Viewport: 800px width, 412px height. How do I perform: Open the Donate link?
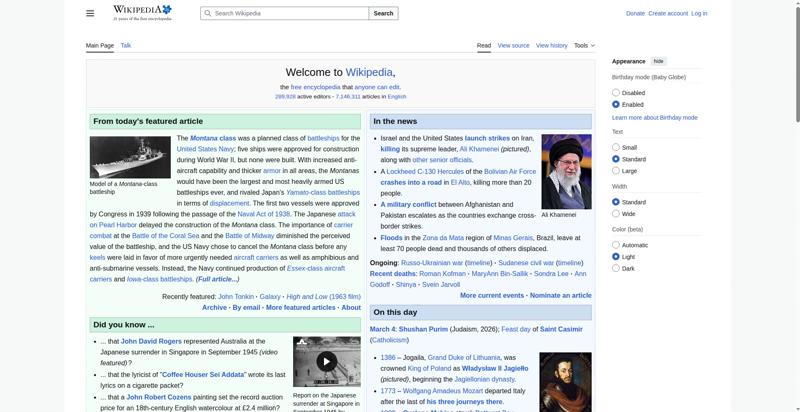[635, 13]
